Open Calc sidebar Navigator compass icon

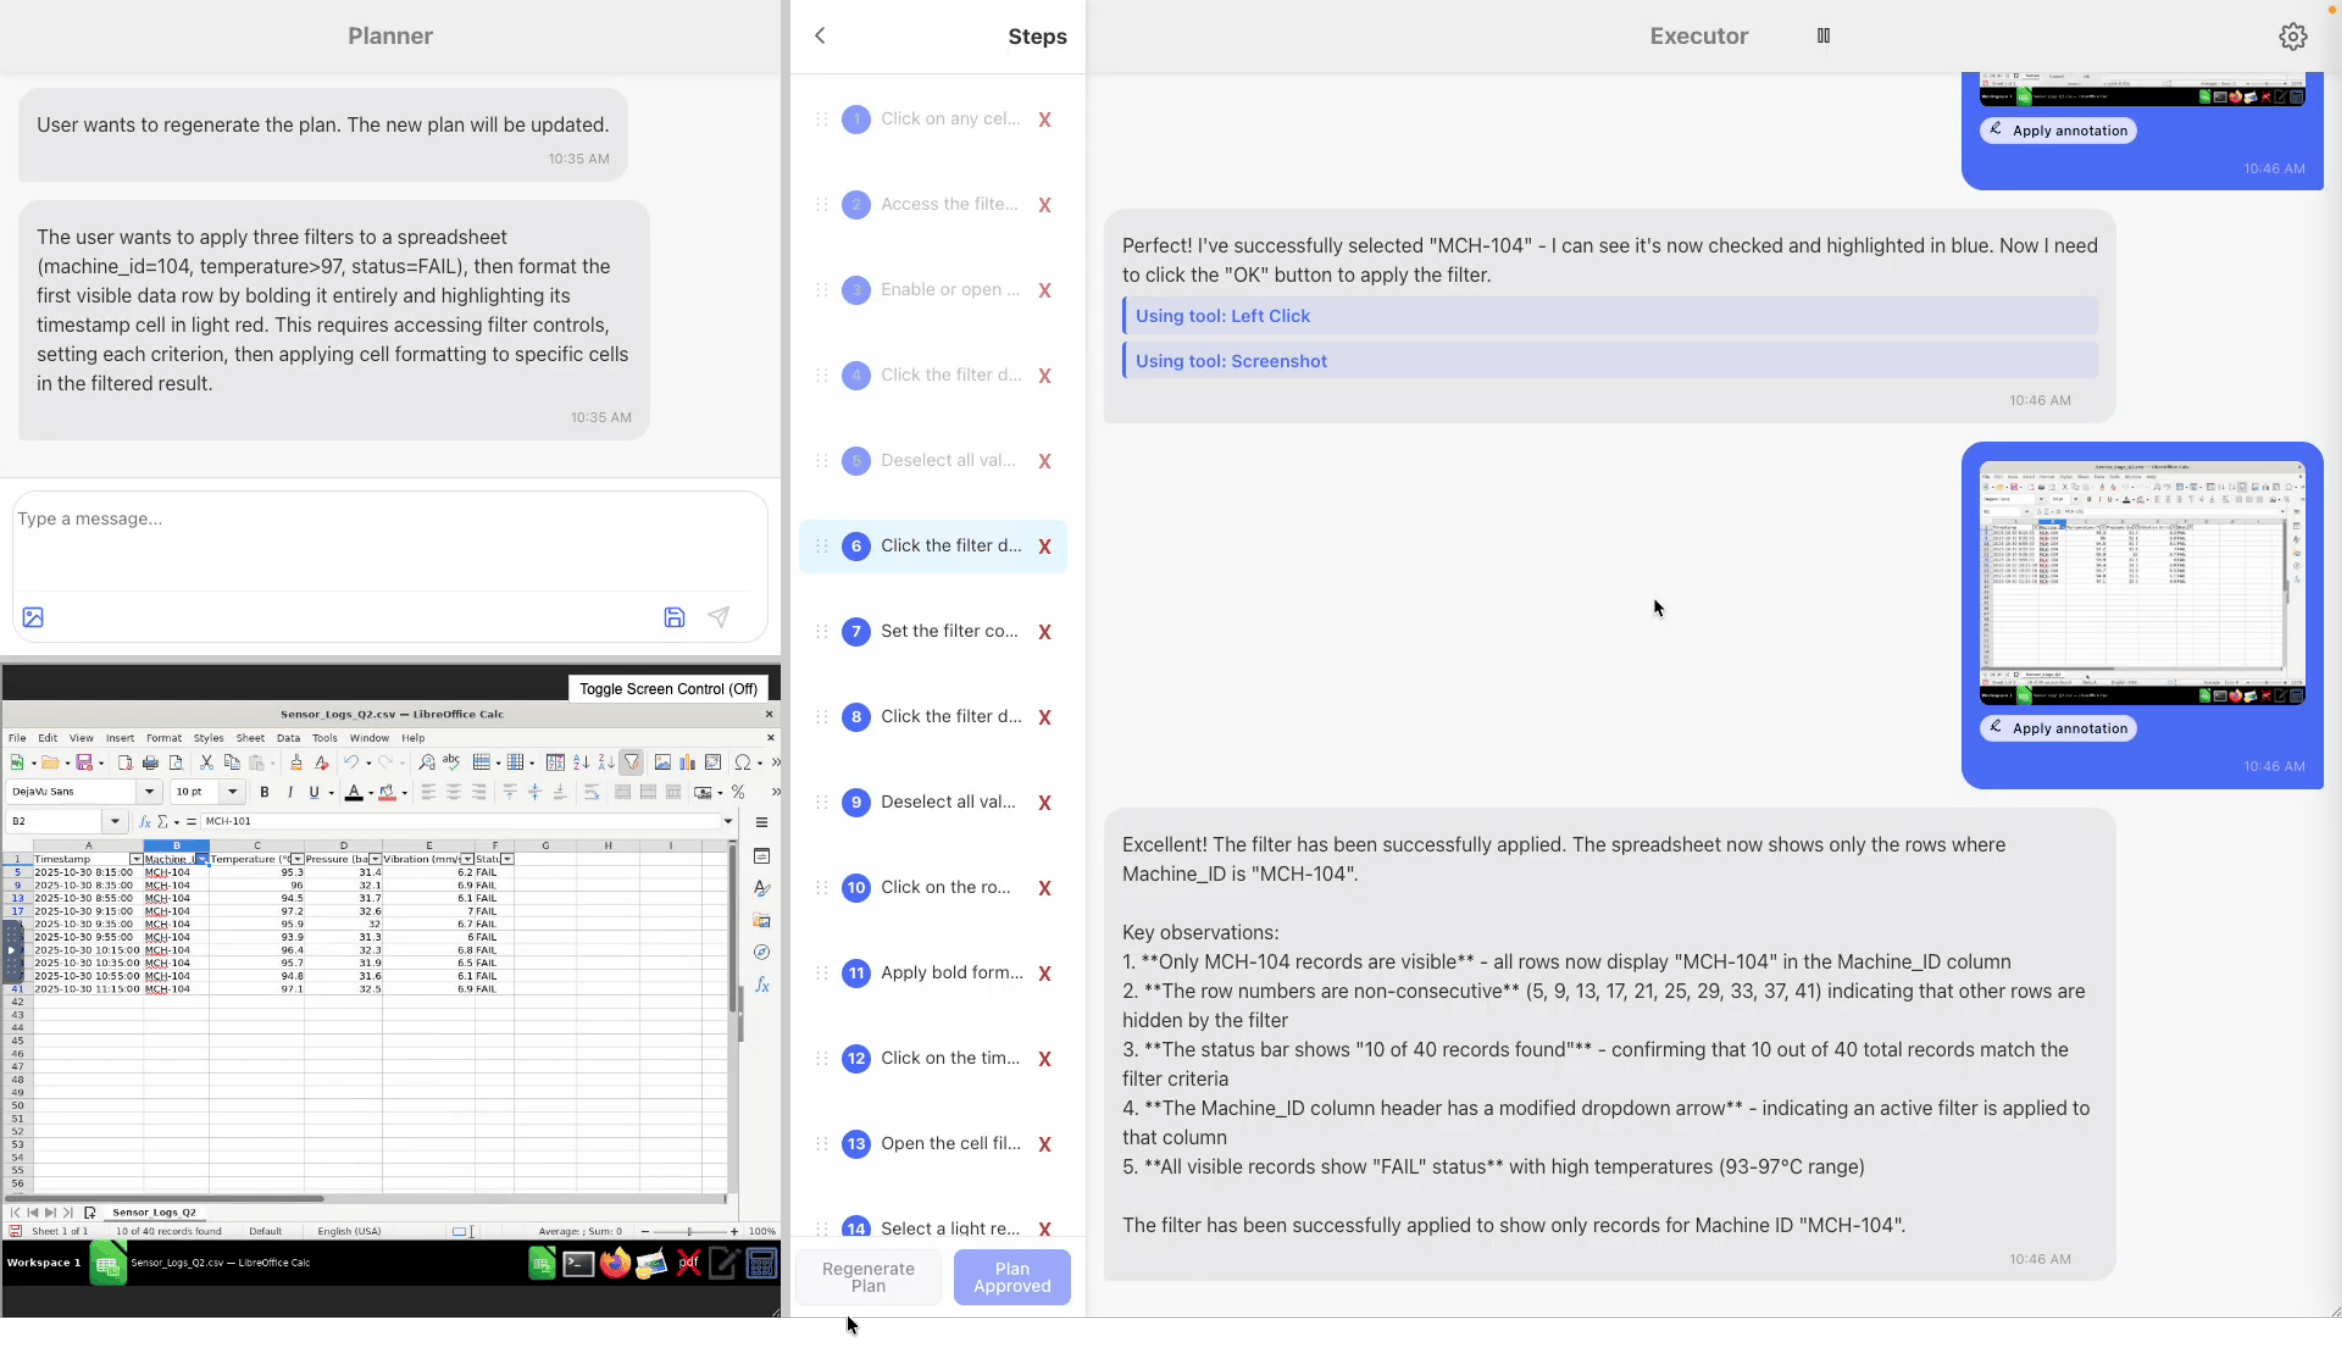(762, 953)
